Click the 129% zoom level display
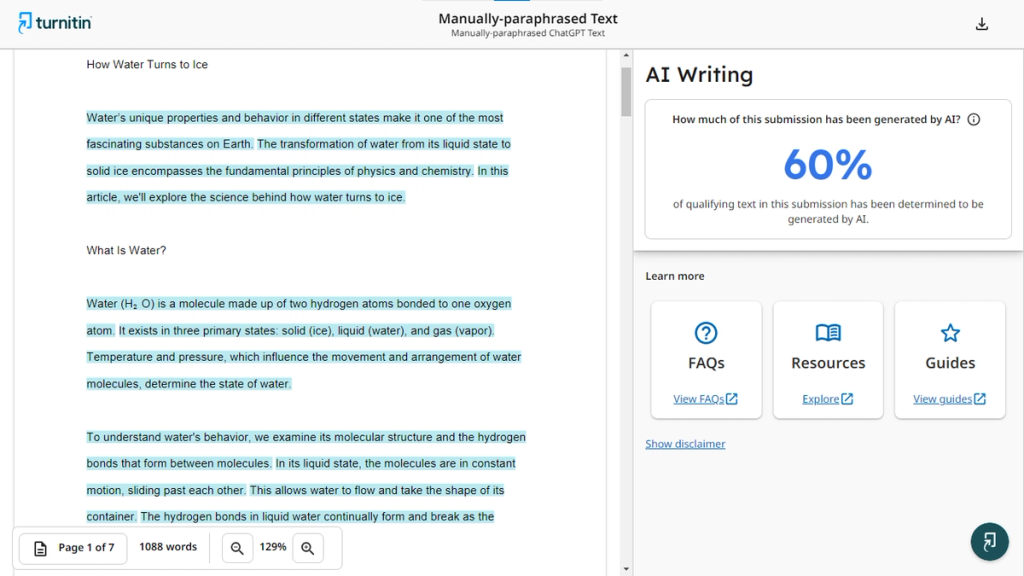This screenshot has width=1024, height=576. pyautogui.click(x=272, y=548)
